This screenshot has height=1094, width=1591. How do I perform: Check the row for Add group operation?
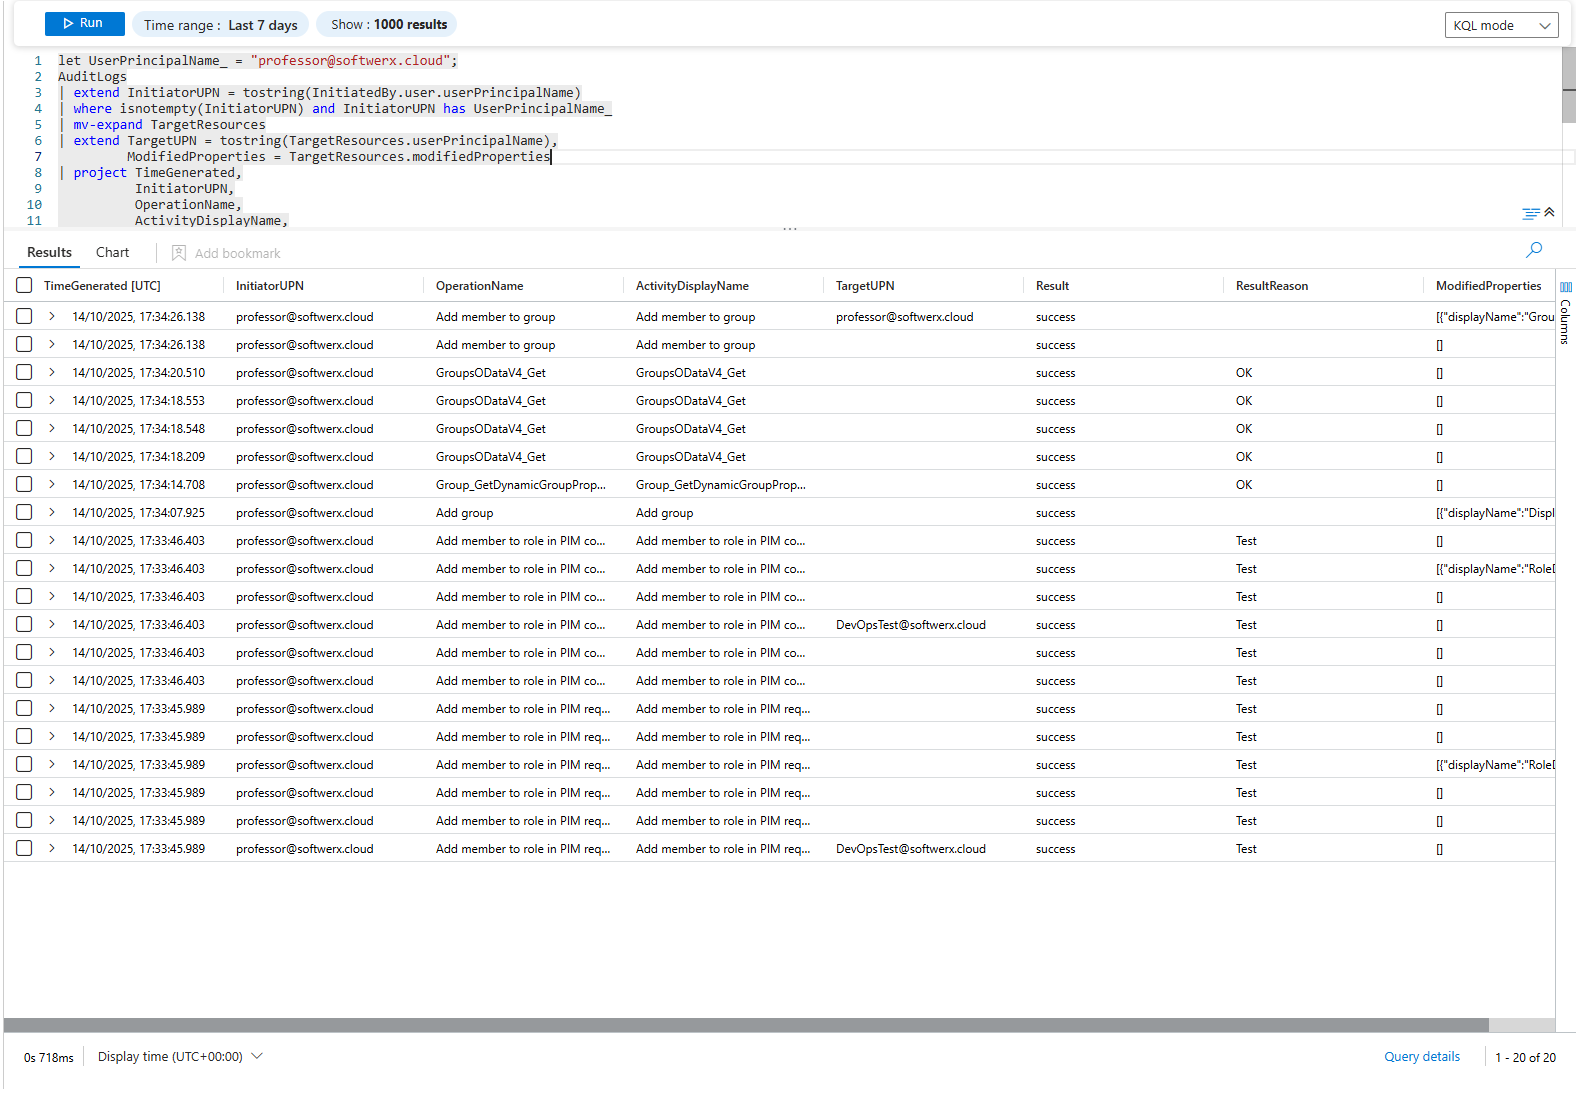point(24,513)
